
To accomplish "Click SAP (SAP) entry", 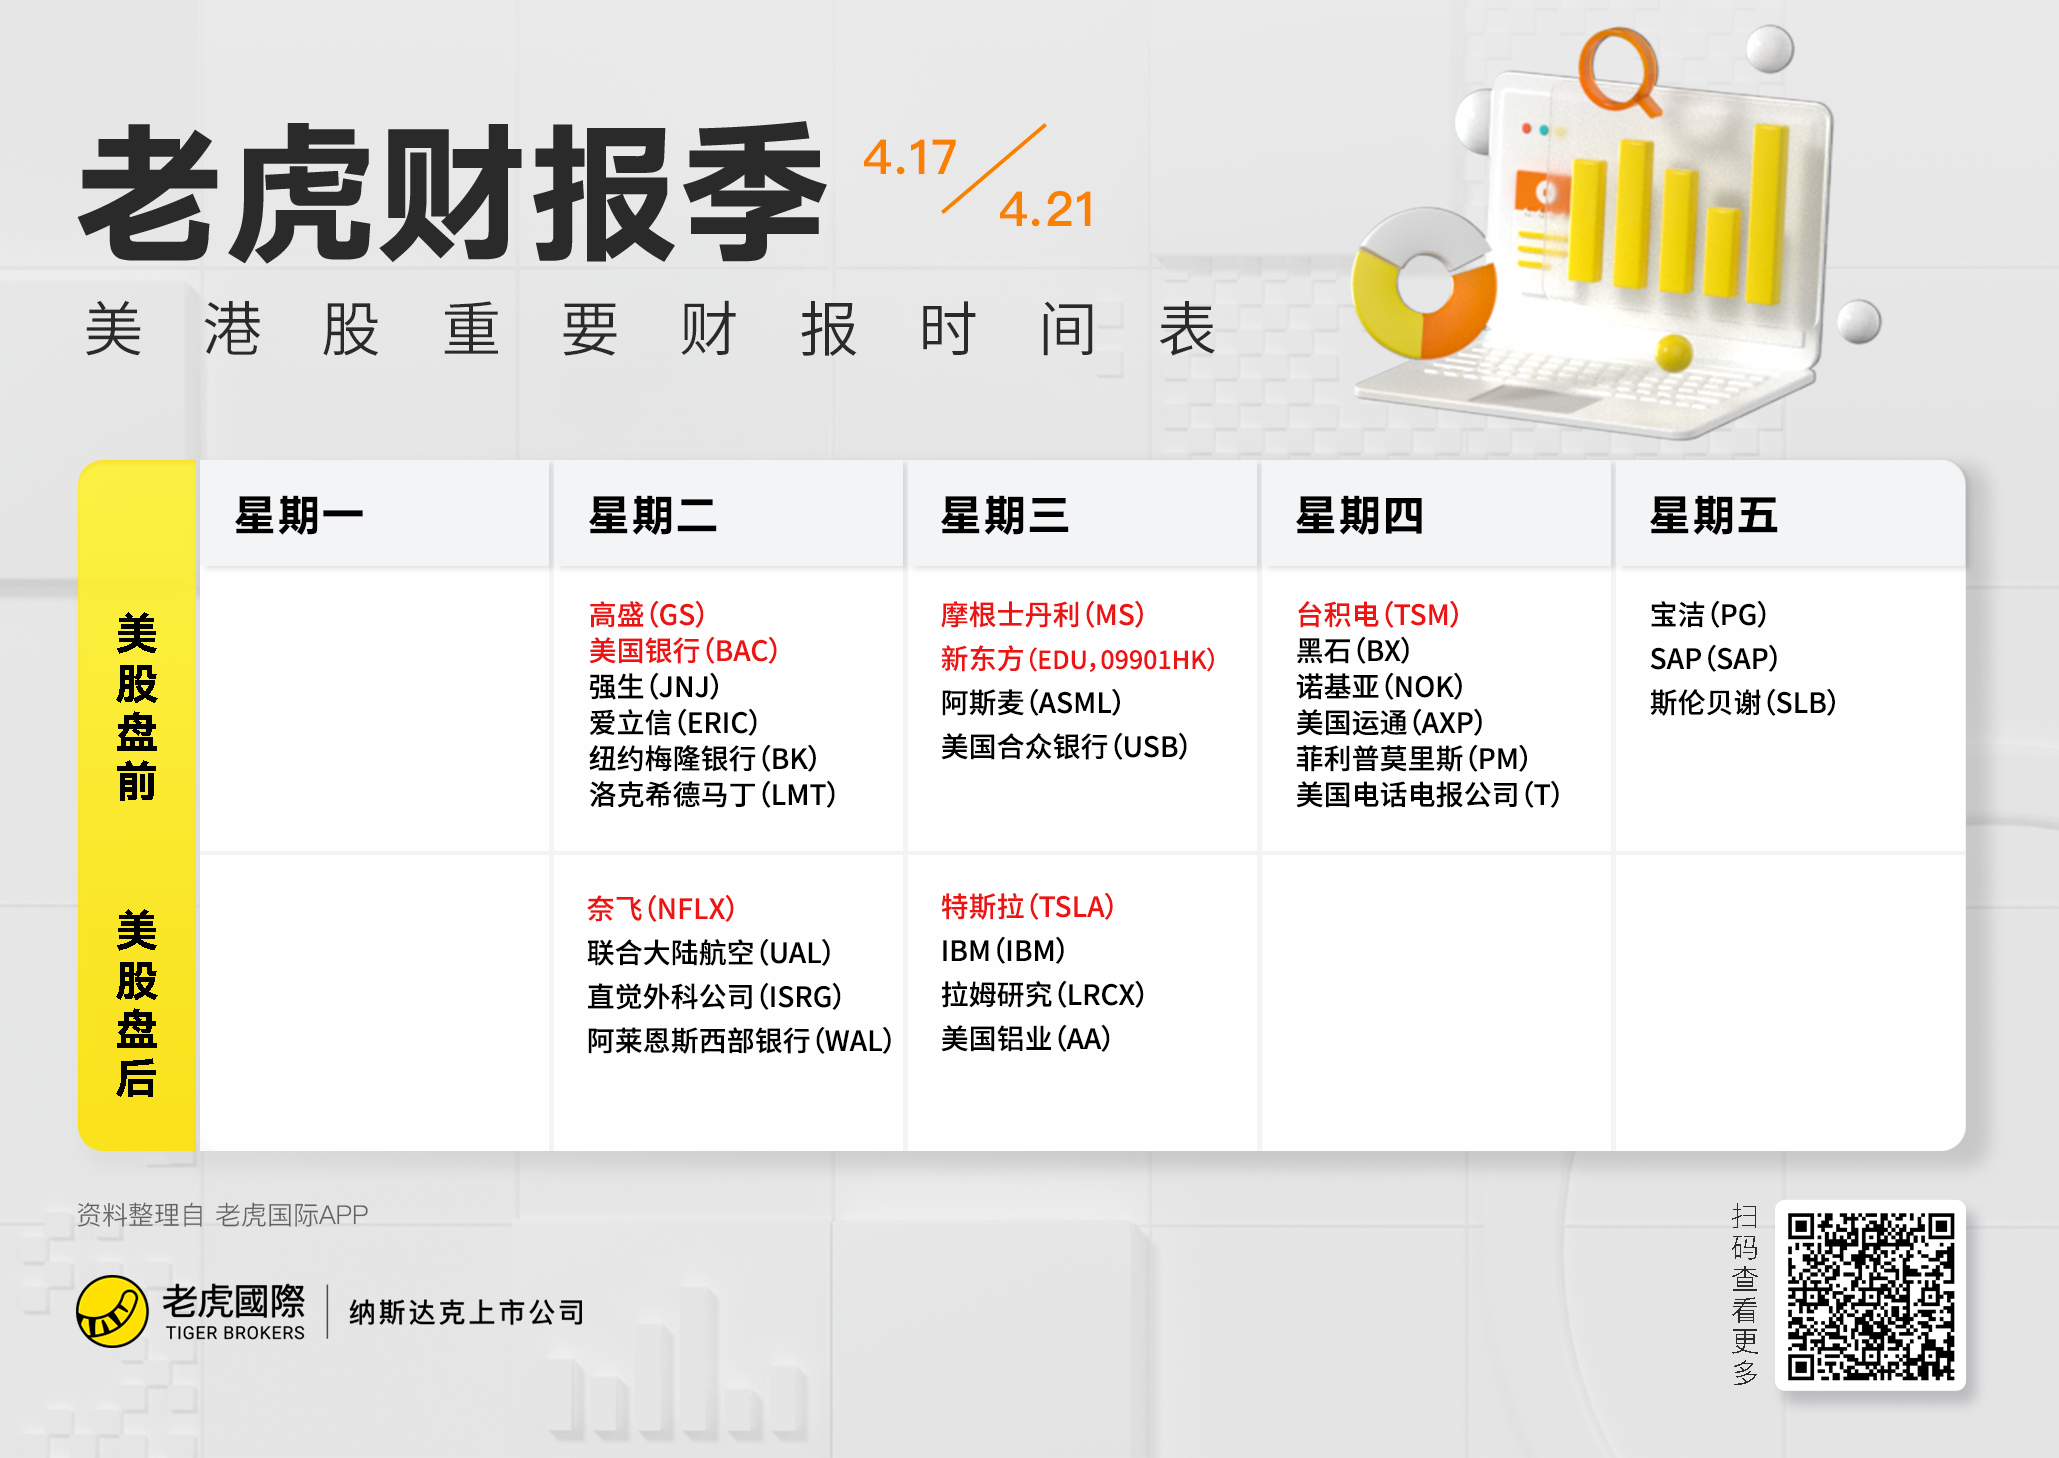I will 1714,658.
